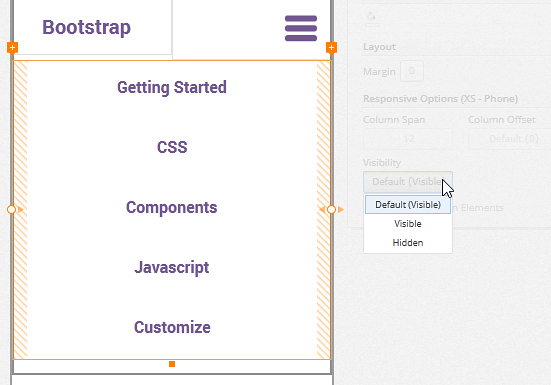Viewport: 551px width, 385px height.
Task: Click the Responsive Options (XS - Phone) heading
Action: tap(440, 99)
